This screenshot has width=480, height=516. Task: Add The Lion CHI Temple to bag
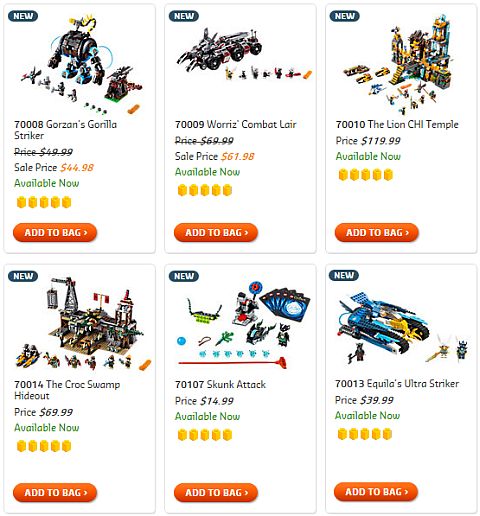tap(377, 232)
